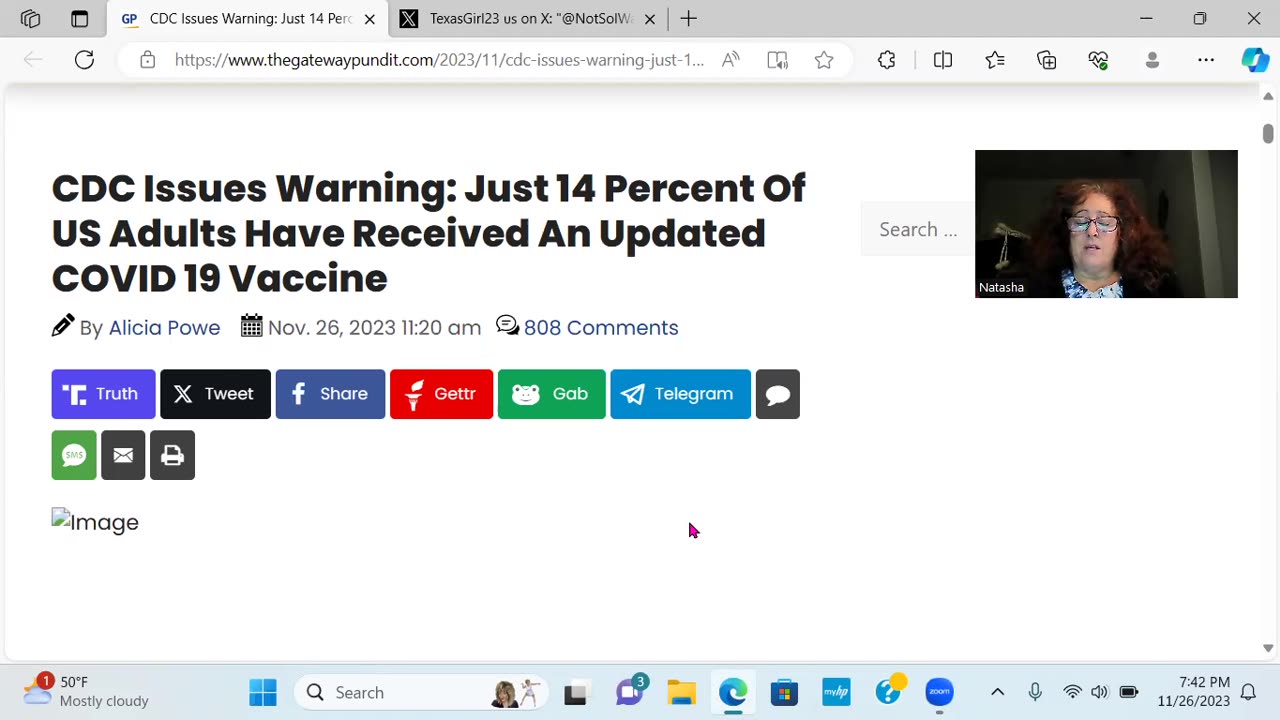This screenshot has width=1280, height=720.
Task: Open Edge workspaces icon
Action: (x=30, y=19)
